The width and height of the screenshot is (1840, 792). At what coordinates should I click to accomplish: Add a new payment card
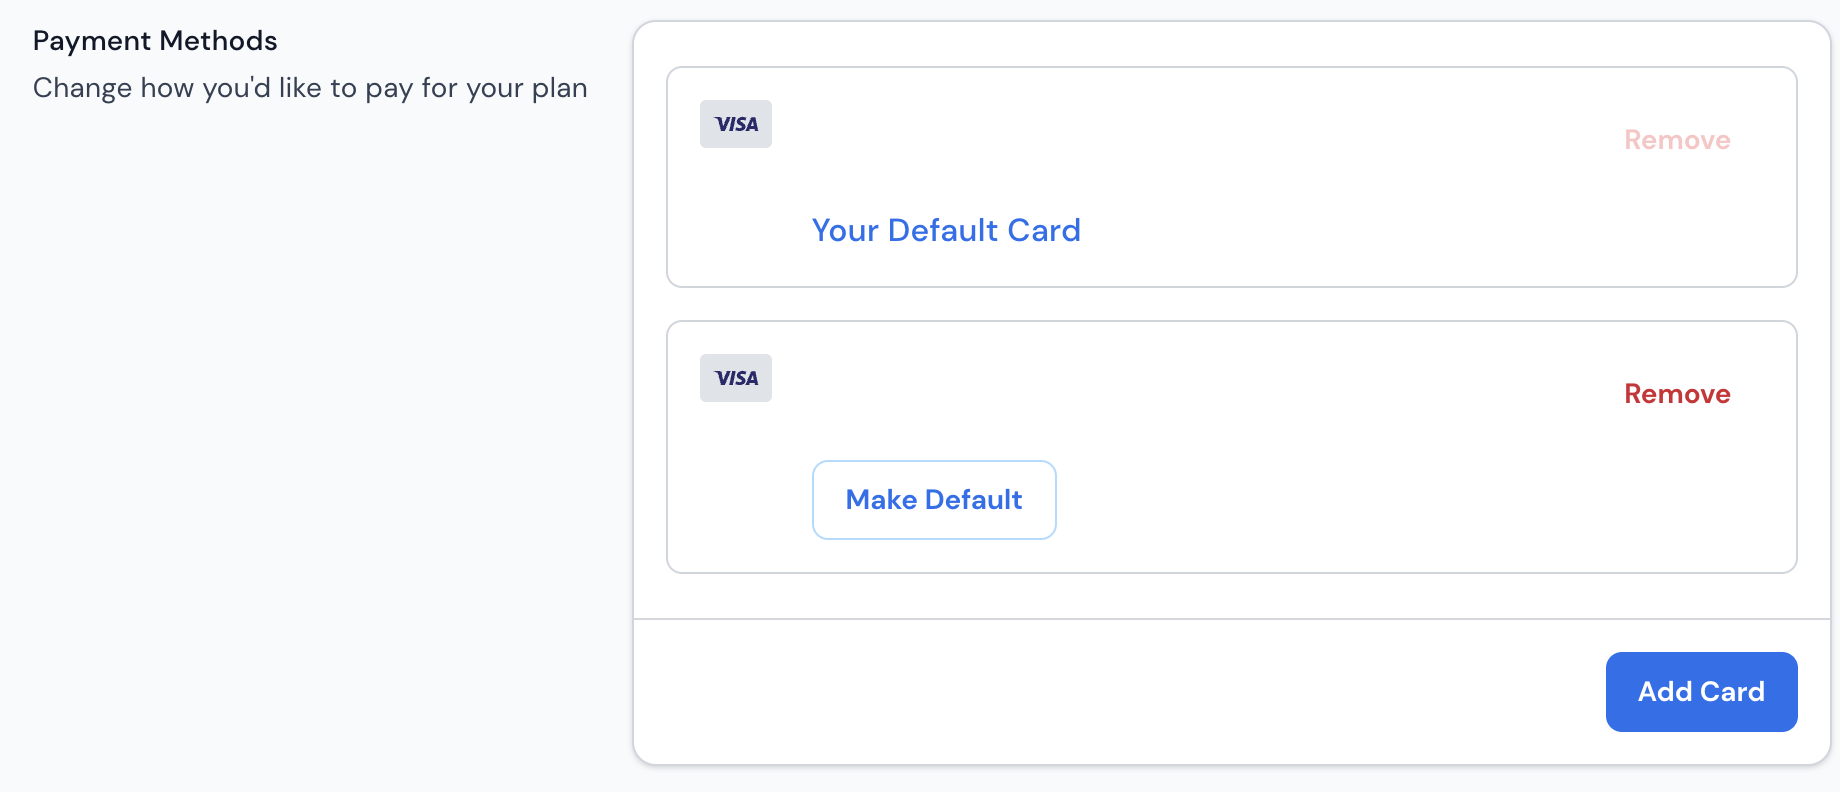[x=1701, y=692]
